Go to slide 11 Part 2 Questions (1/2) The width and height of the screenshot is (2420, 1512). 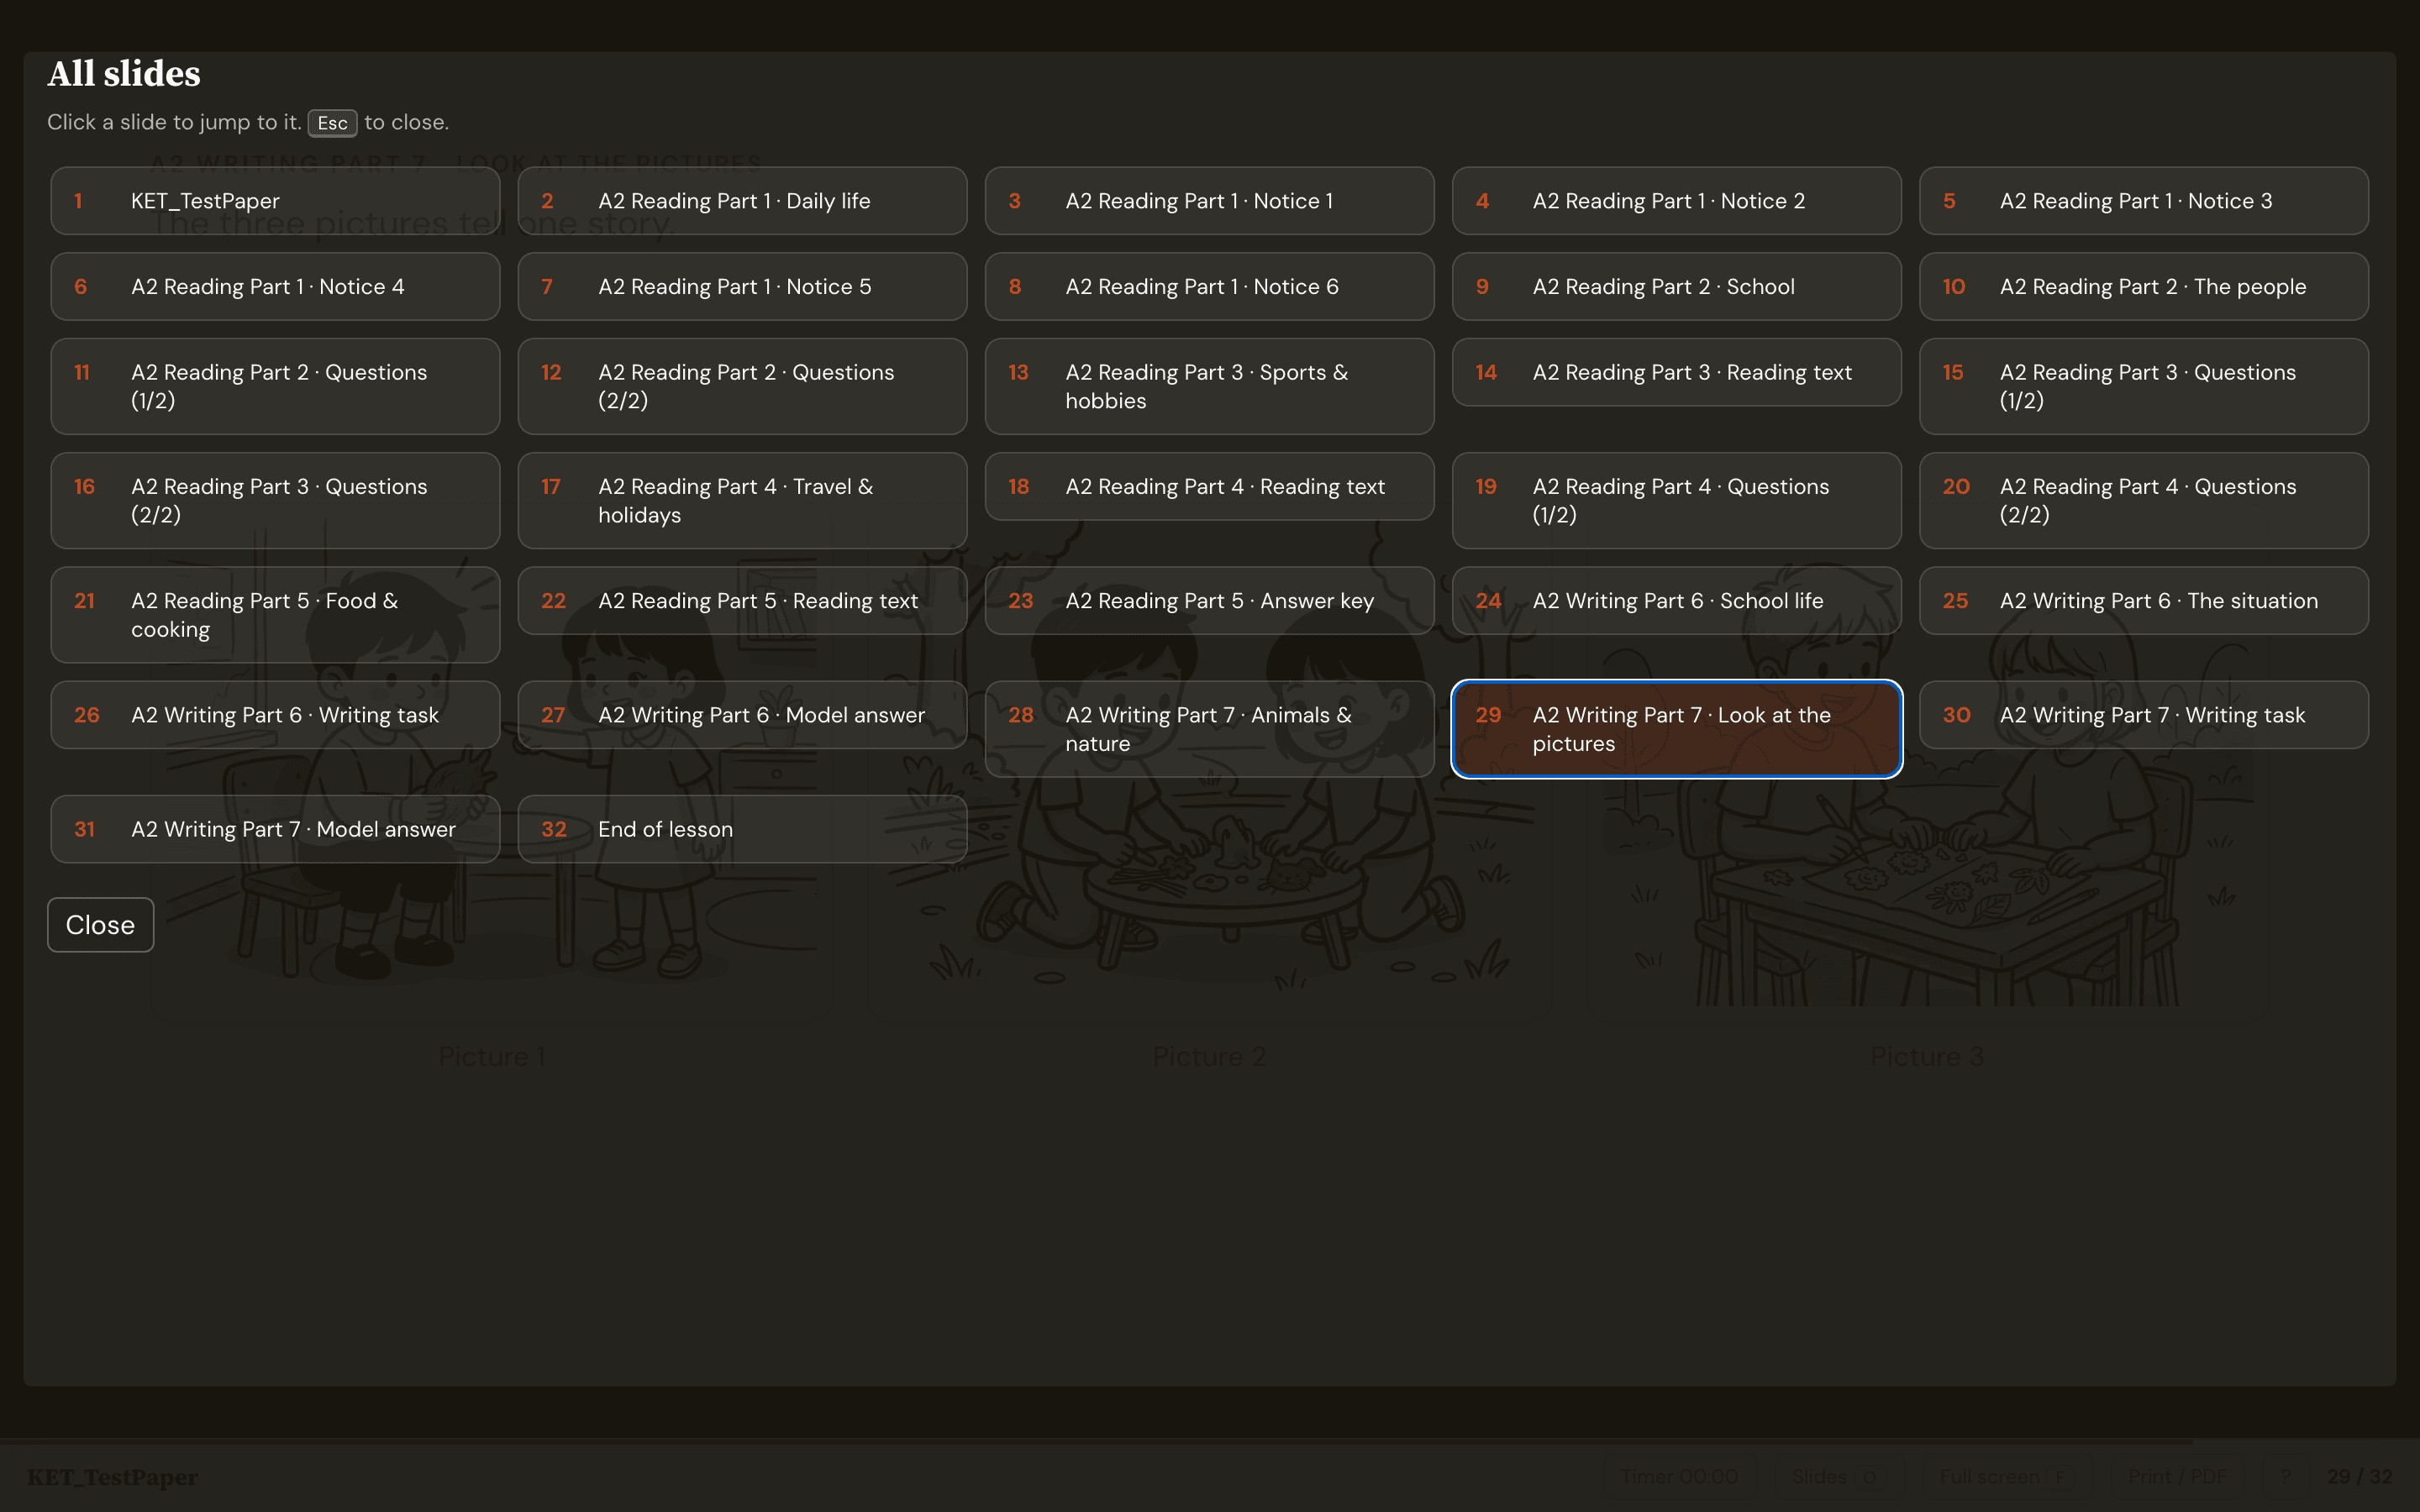(275, 386)
